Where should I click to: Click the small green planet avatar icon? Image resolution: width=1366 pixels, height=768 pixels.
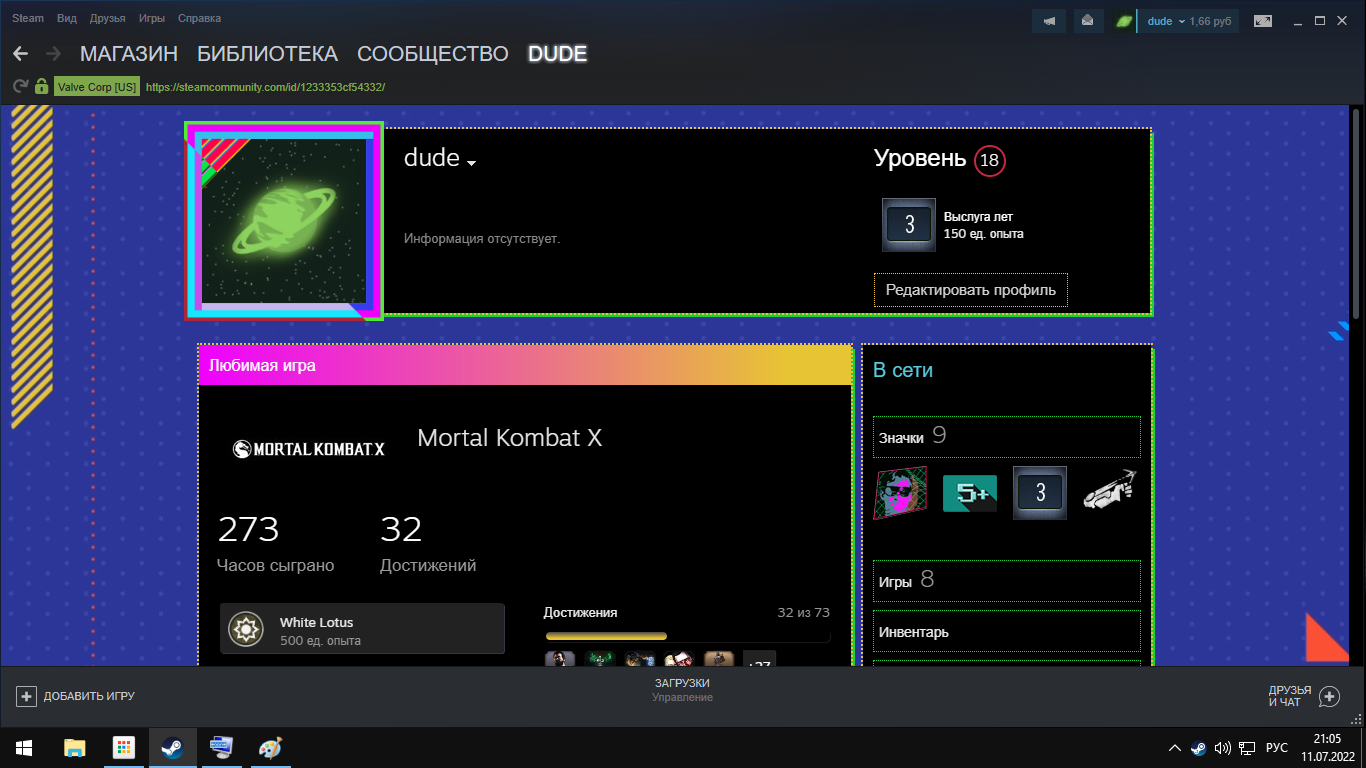(1125, 21)
